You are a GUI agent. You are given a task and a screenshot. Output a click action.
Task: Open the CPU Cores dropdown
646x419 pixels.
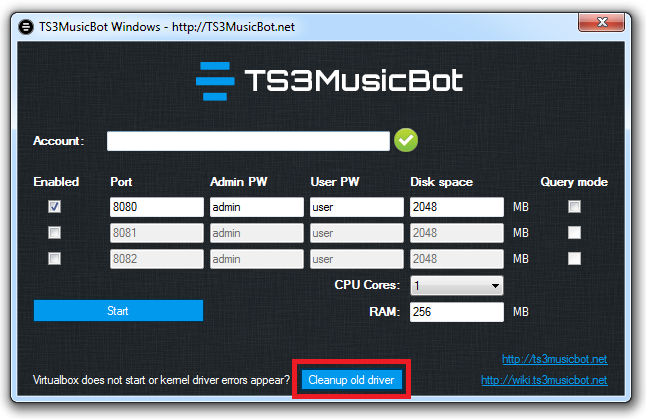tap(456, 286)
